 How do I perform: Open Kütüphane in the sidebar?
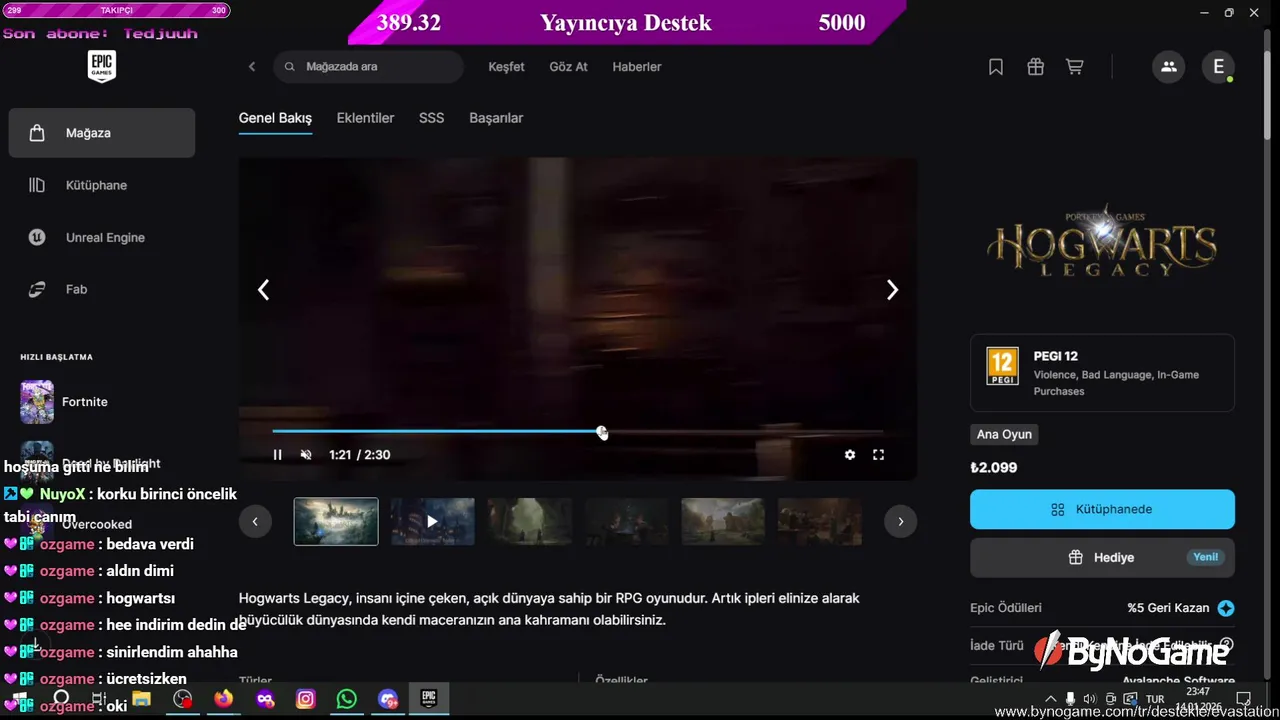tap(101, 185)
